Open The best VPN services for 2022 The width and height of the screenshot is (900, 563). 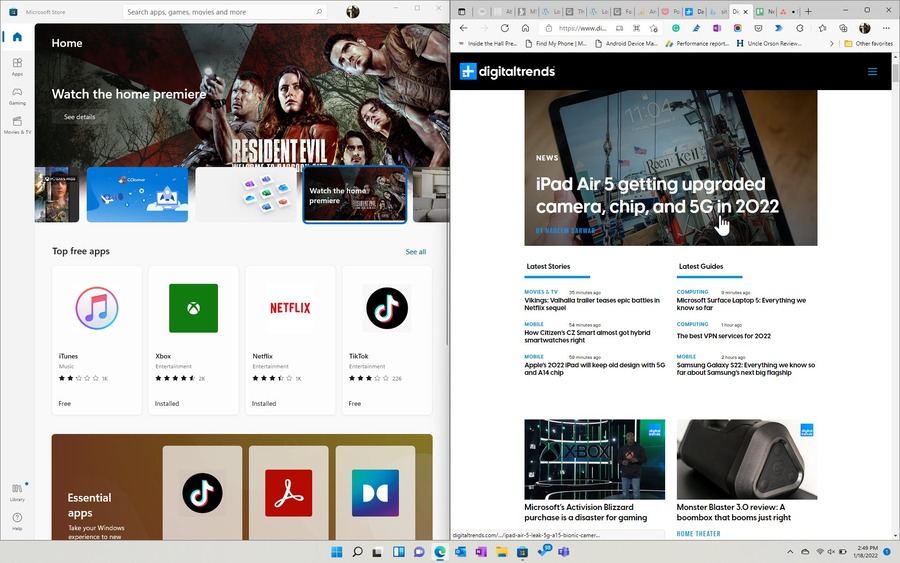tap(723, 336)
